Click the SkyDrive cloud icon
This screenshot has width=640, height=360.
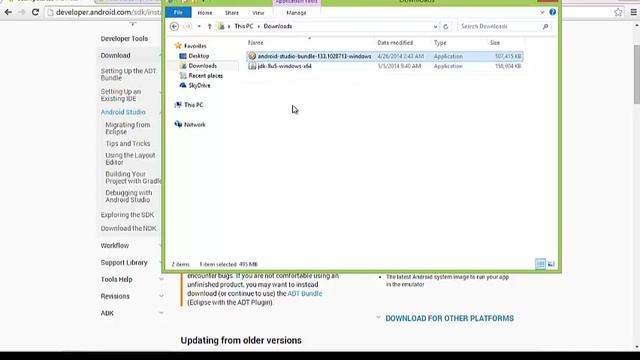click(182, 85)
